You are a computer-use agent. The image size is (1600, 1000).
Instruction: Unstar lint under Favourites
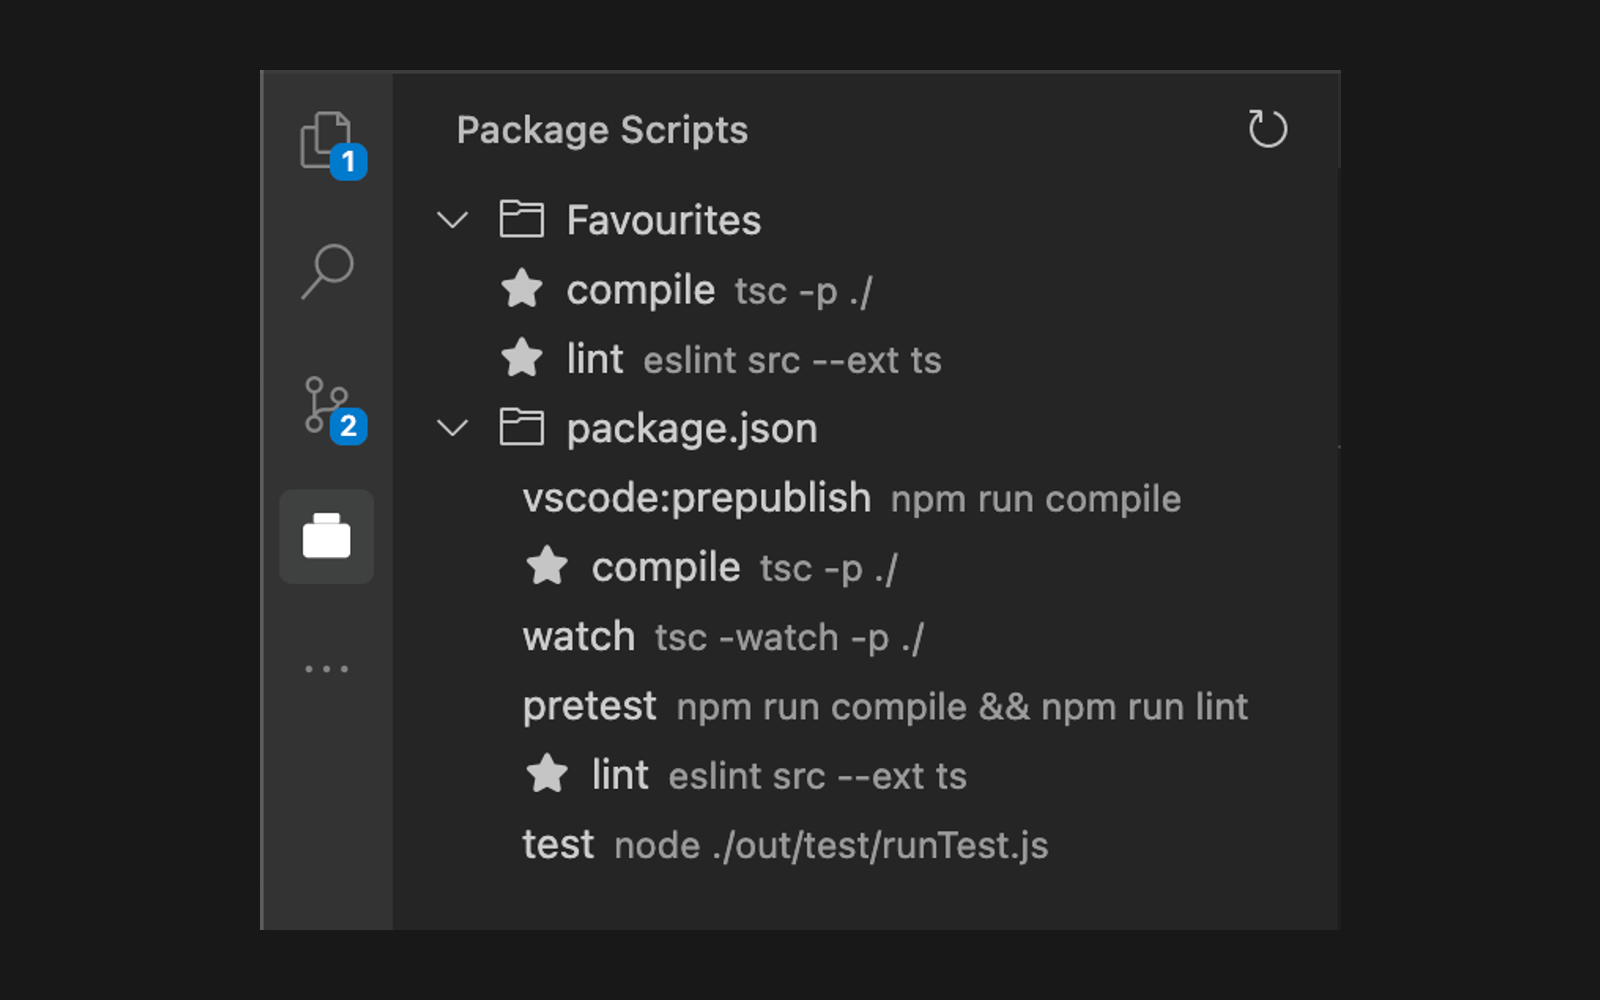click(521, 358)
